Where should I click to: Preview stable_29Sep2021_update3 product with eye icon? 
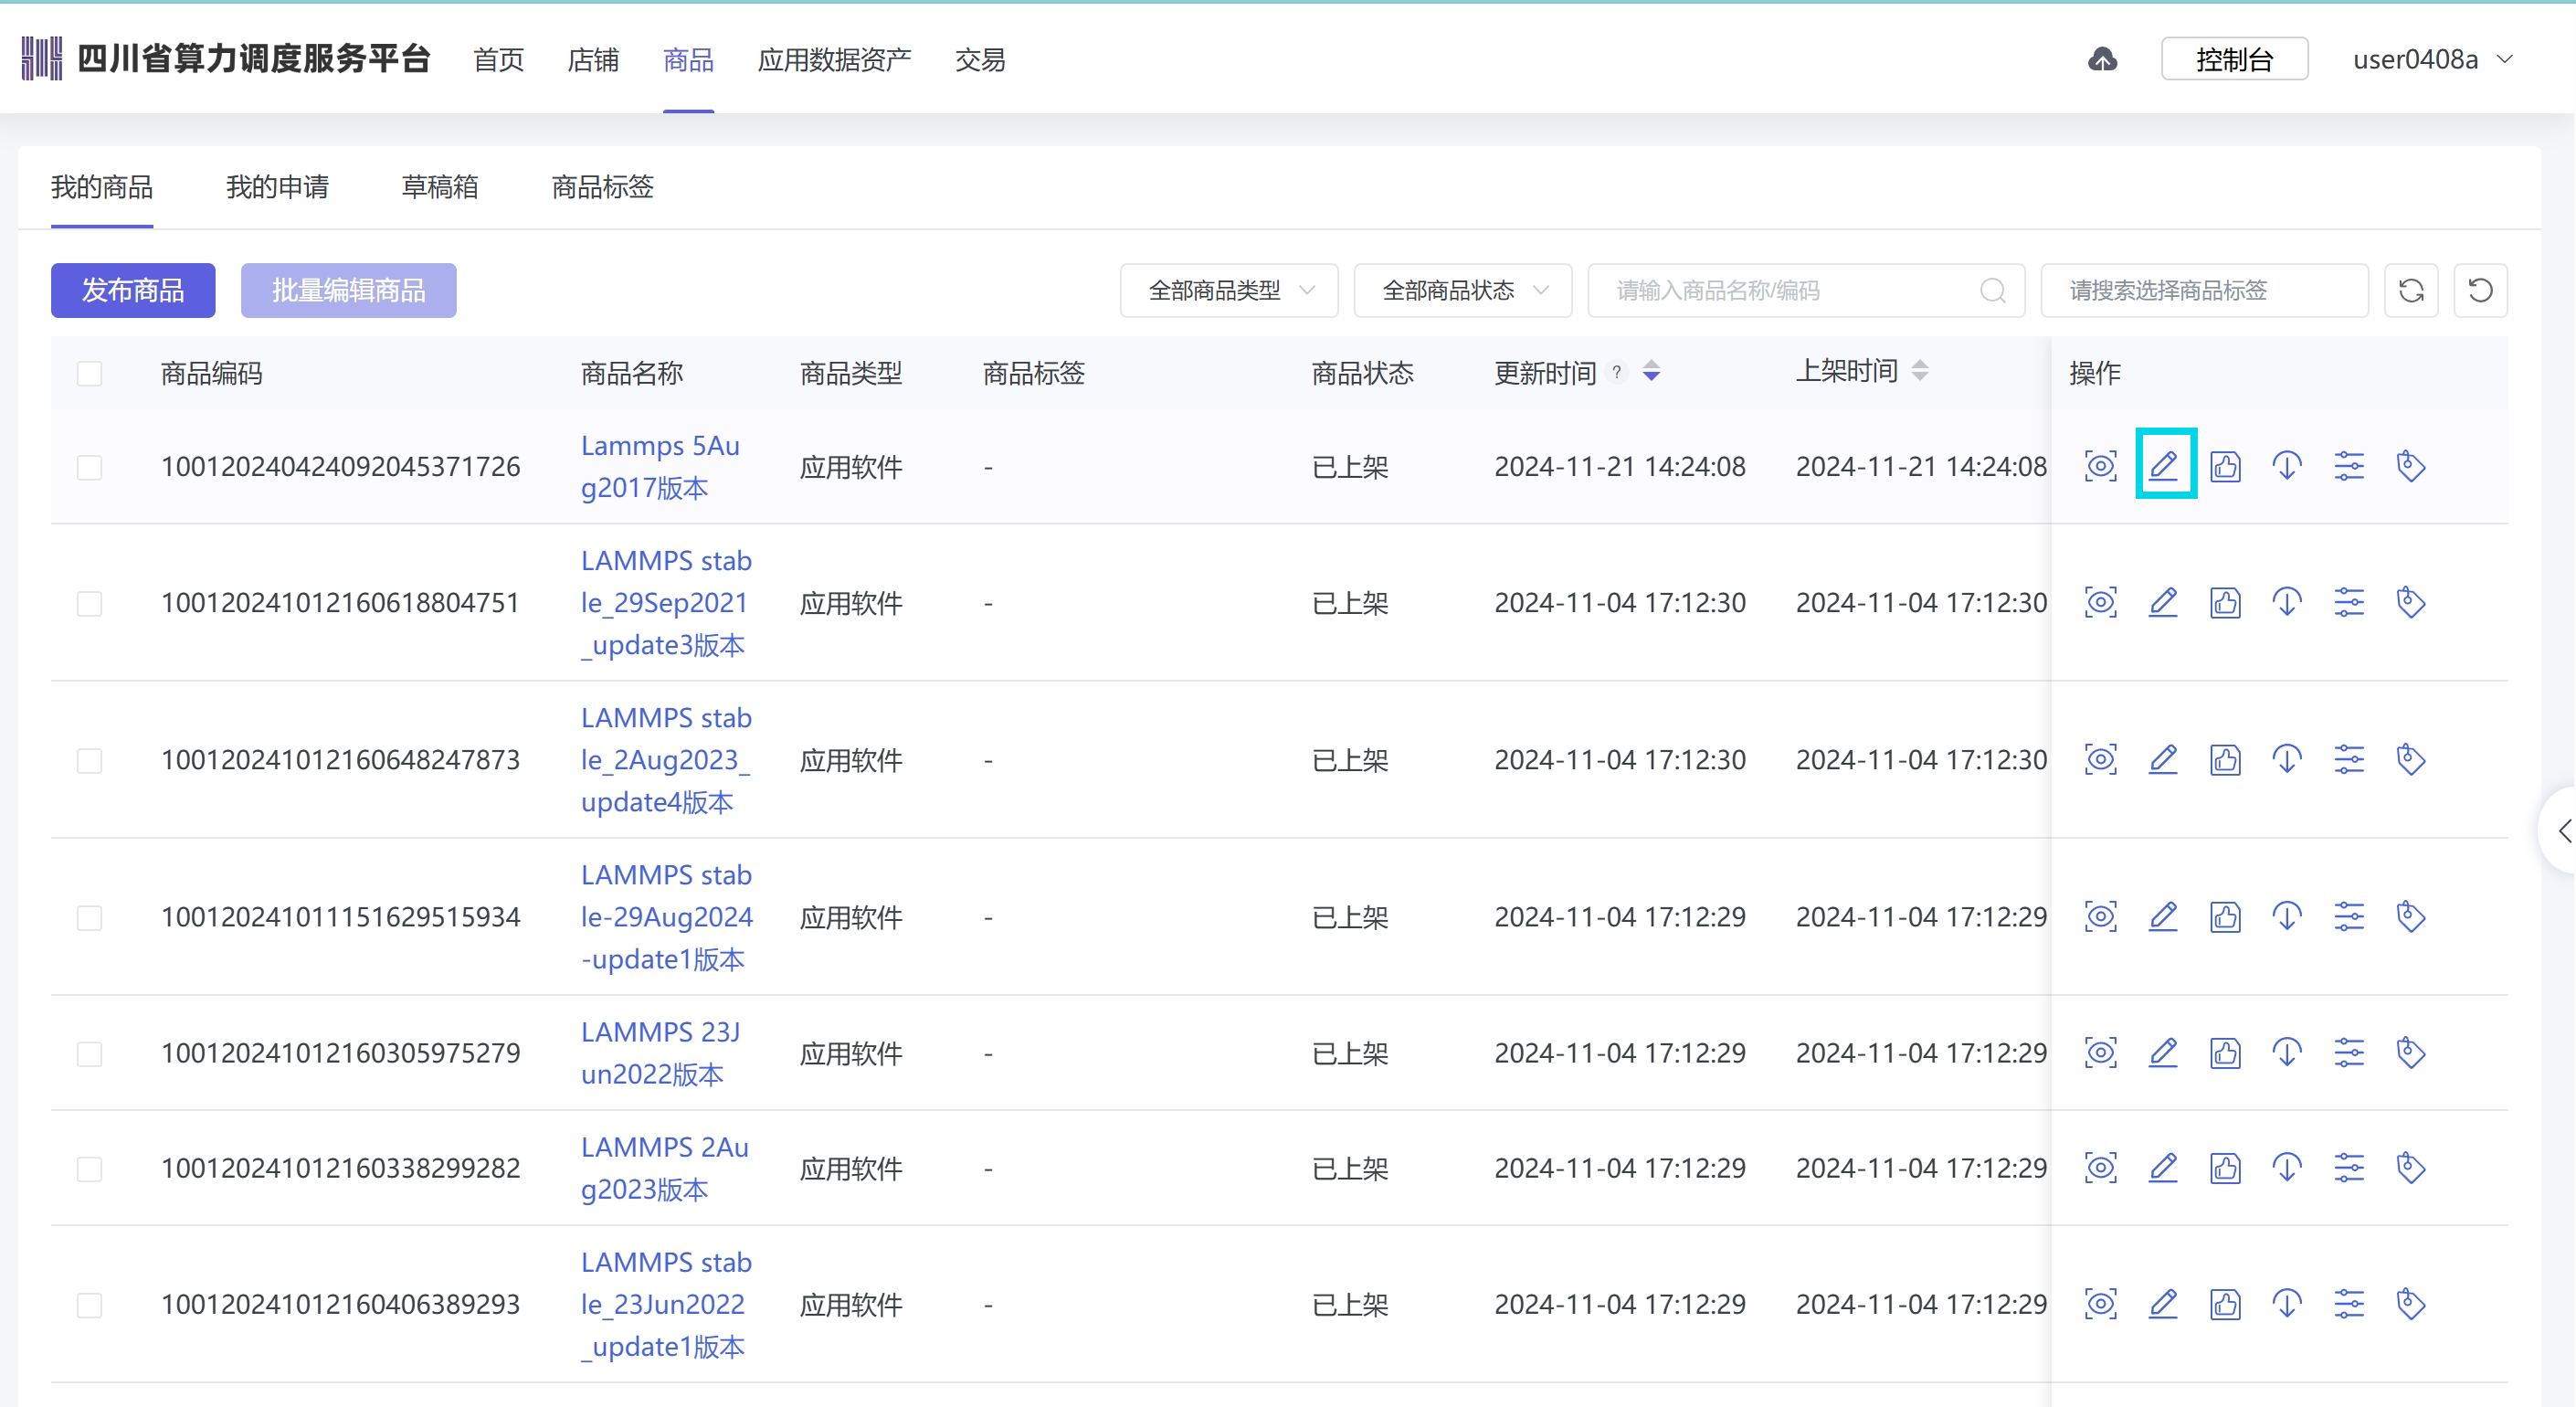[x=2100, y=602]
